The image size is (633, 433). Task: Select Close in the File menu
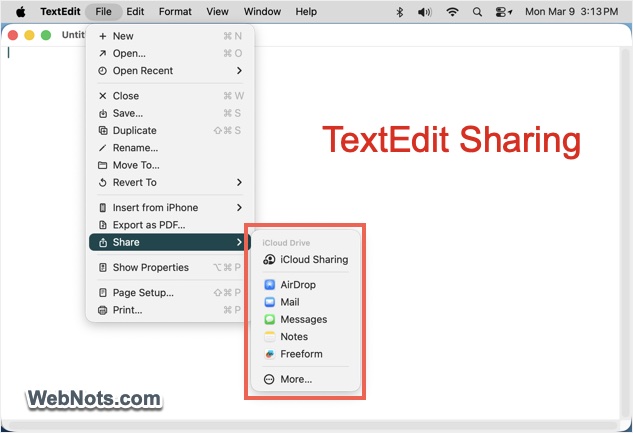(170, 96)
